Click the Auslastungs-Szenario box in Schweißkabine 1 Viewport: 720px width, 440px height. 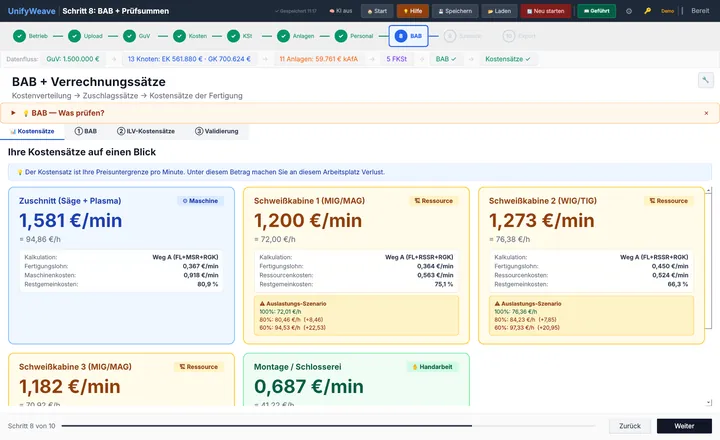point(356,316)
